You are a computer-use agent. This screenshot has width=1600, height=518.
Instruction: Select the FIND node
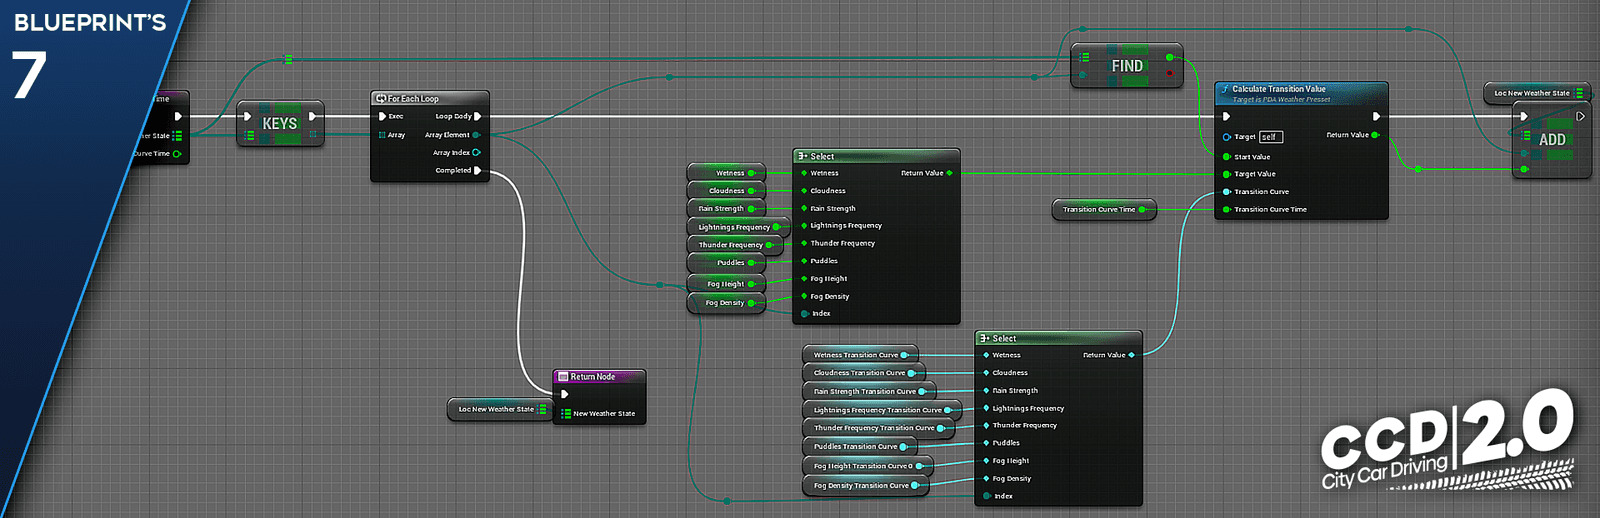[1127, 66]
